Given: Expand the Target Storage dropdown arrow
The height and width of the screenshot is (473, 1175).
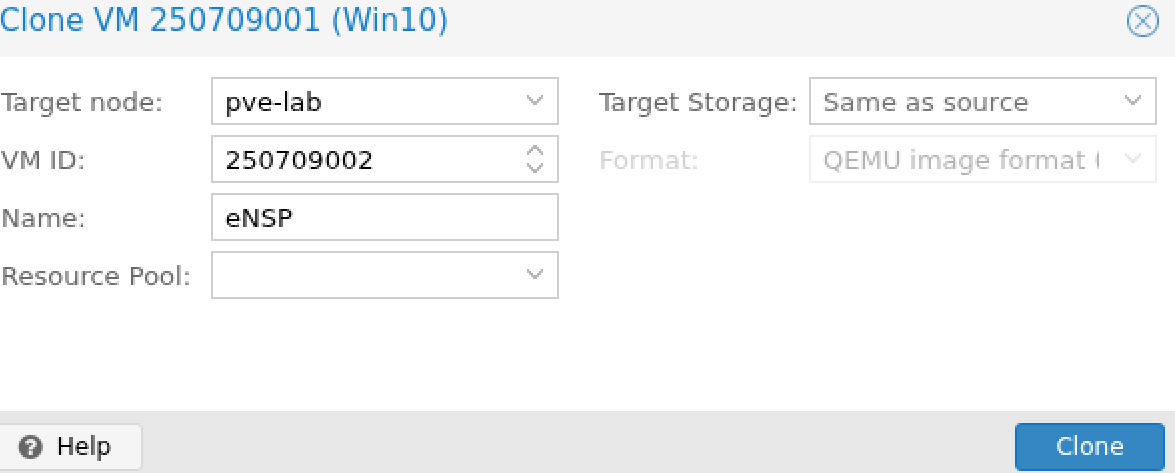Looking at the screenshot, I should (1133, 101).
